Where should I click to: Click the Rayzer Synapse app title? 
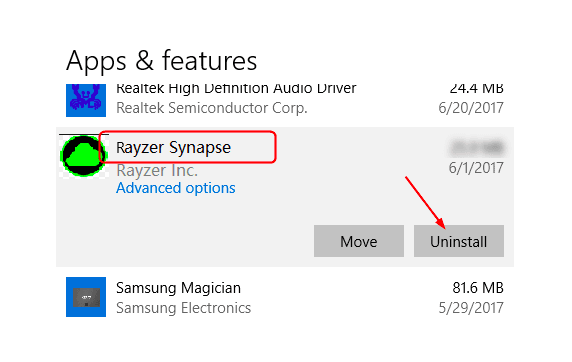(x=173, y=147)
